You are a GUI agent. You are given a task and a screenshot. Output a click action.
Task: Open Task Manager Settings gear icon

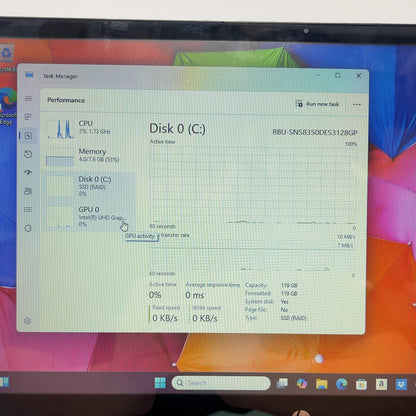pyautogui.click(x=28, y=321)
